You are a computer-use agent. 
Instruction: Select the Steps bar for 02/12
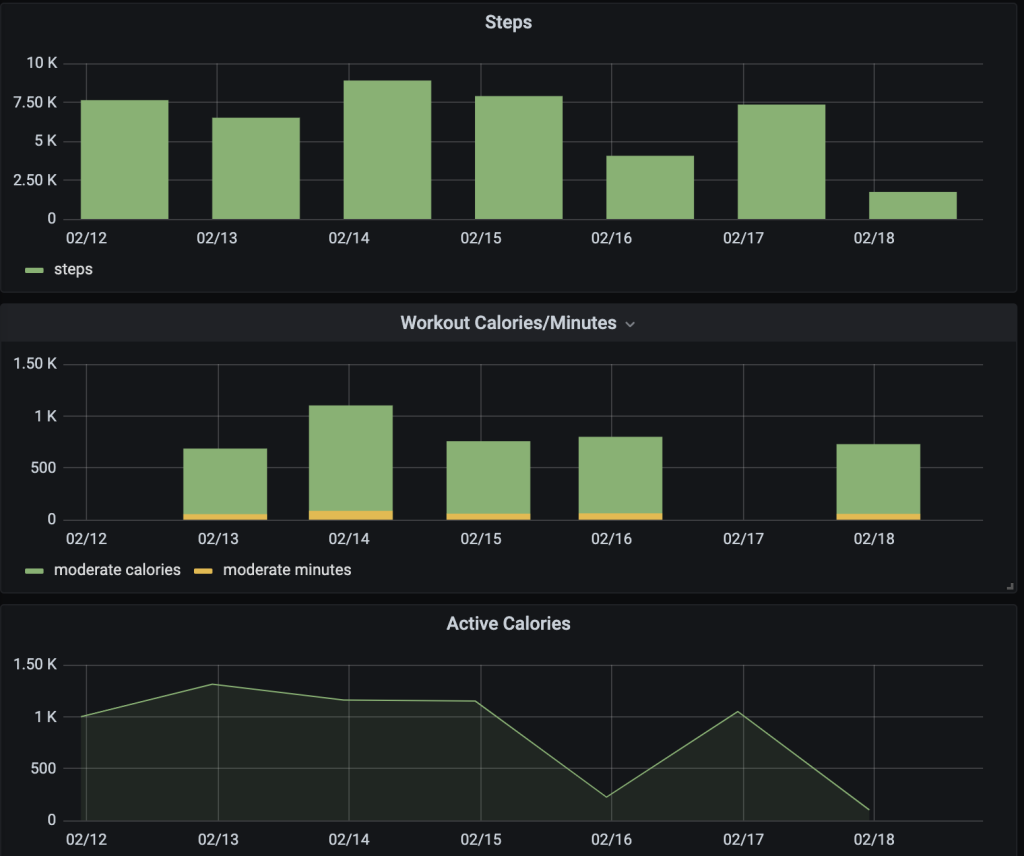click(124, 160)
